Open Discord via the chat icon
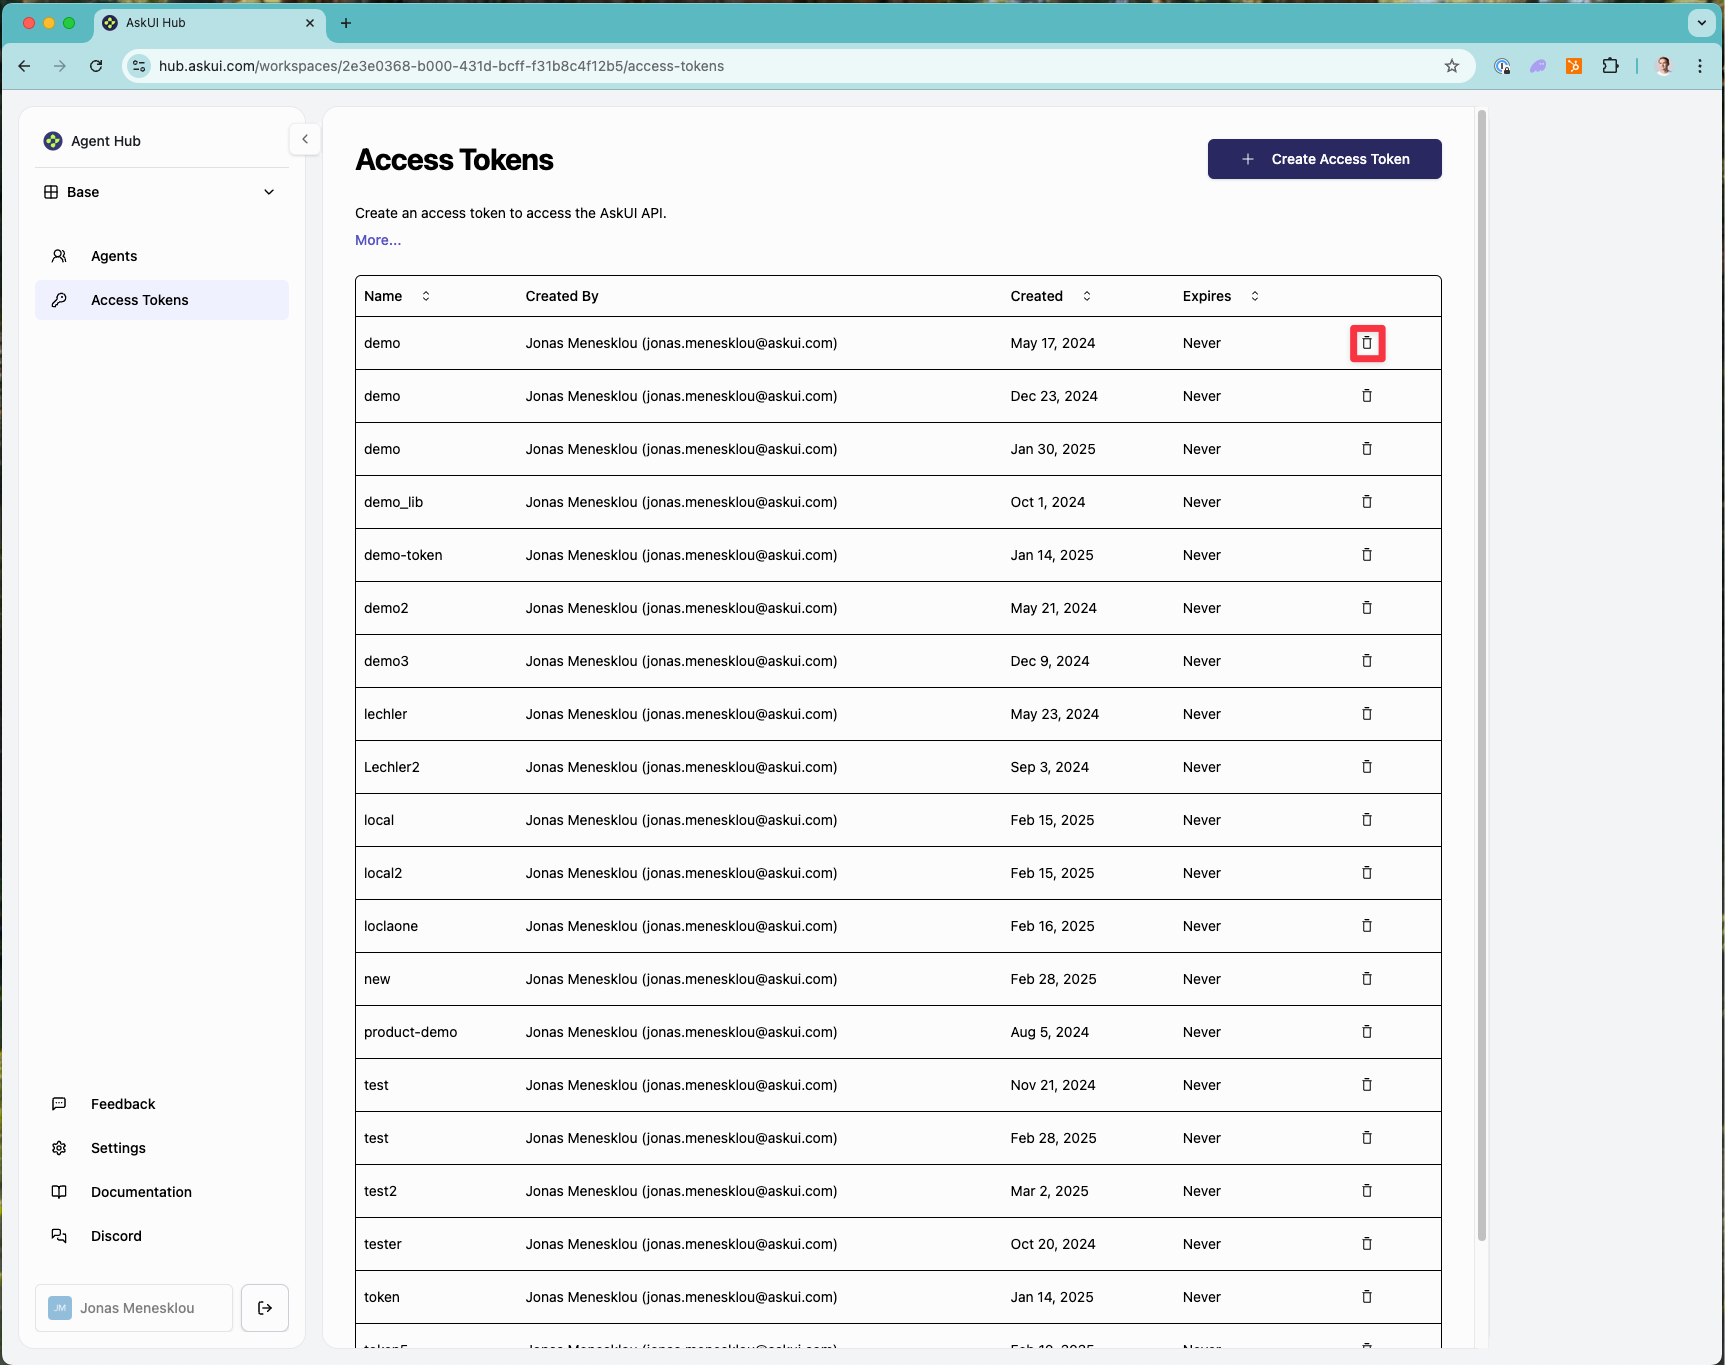The width and height of the screenshot is (1725, 1365). (x=59, y=1236)
